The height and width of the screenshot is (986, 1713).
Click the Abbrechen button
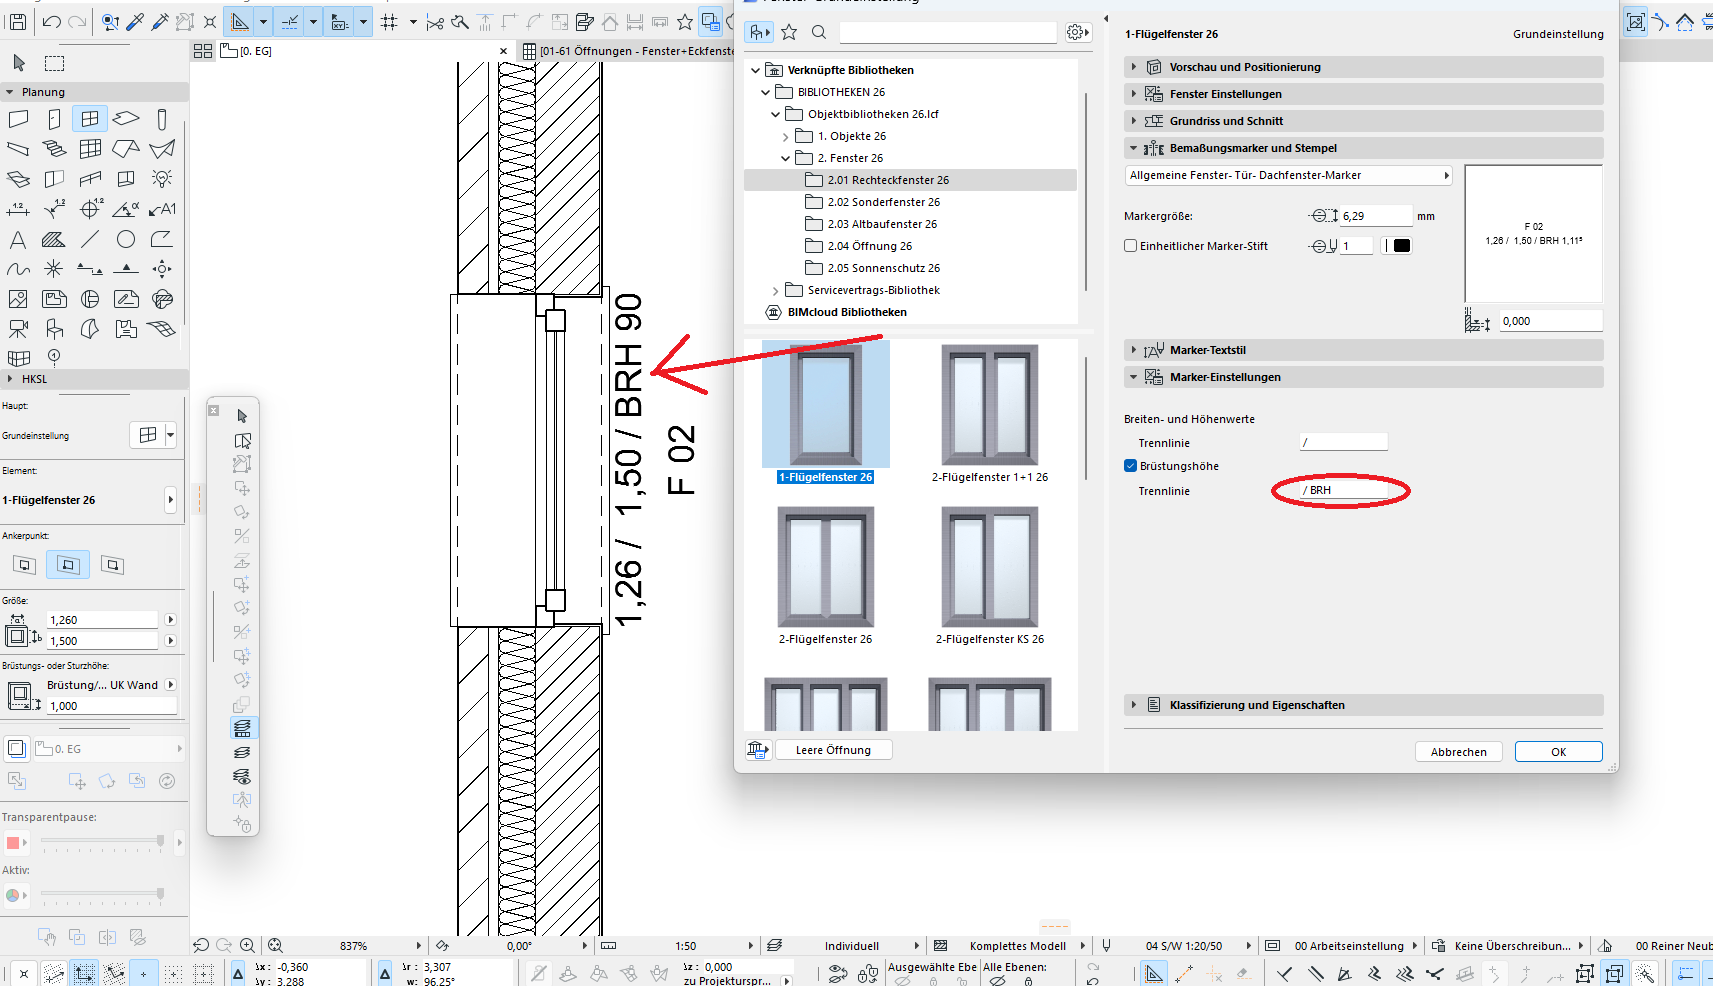(1458, 752)
